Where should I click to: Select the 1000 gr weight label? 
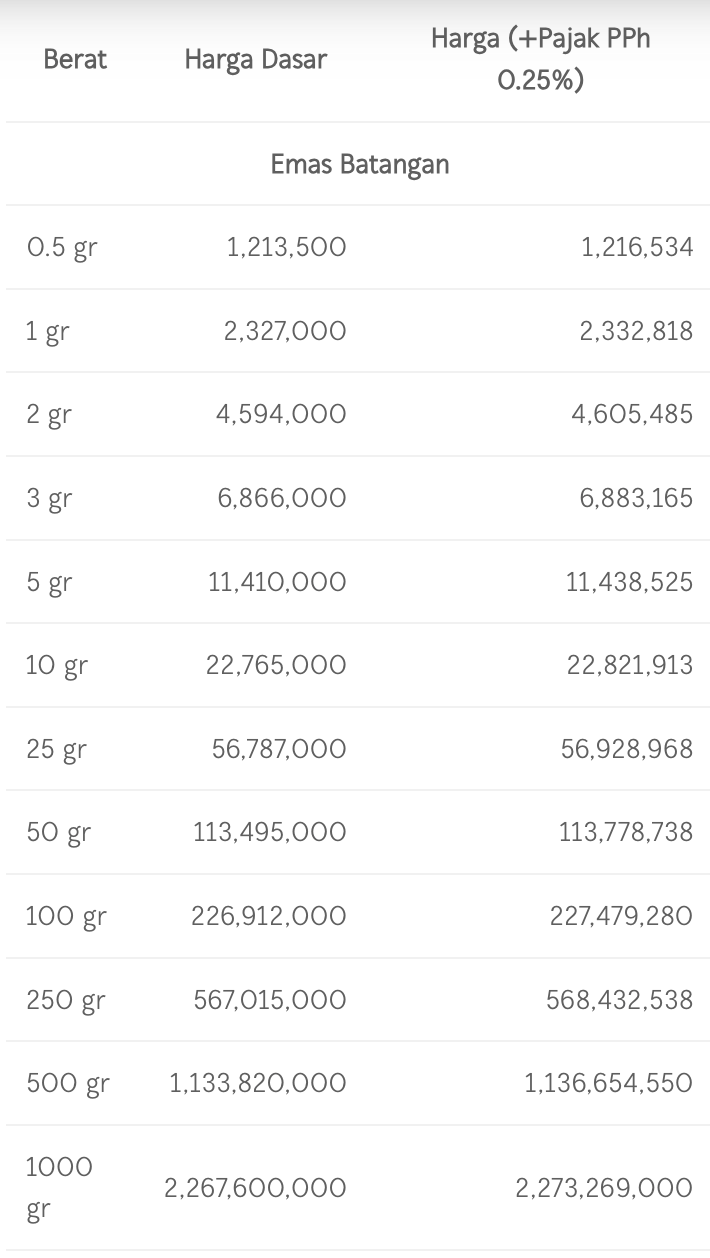tap(59, 1188)
